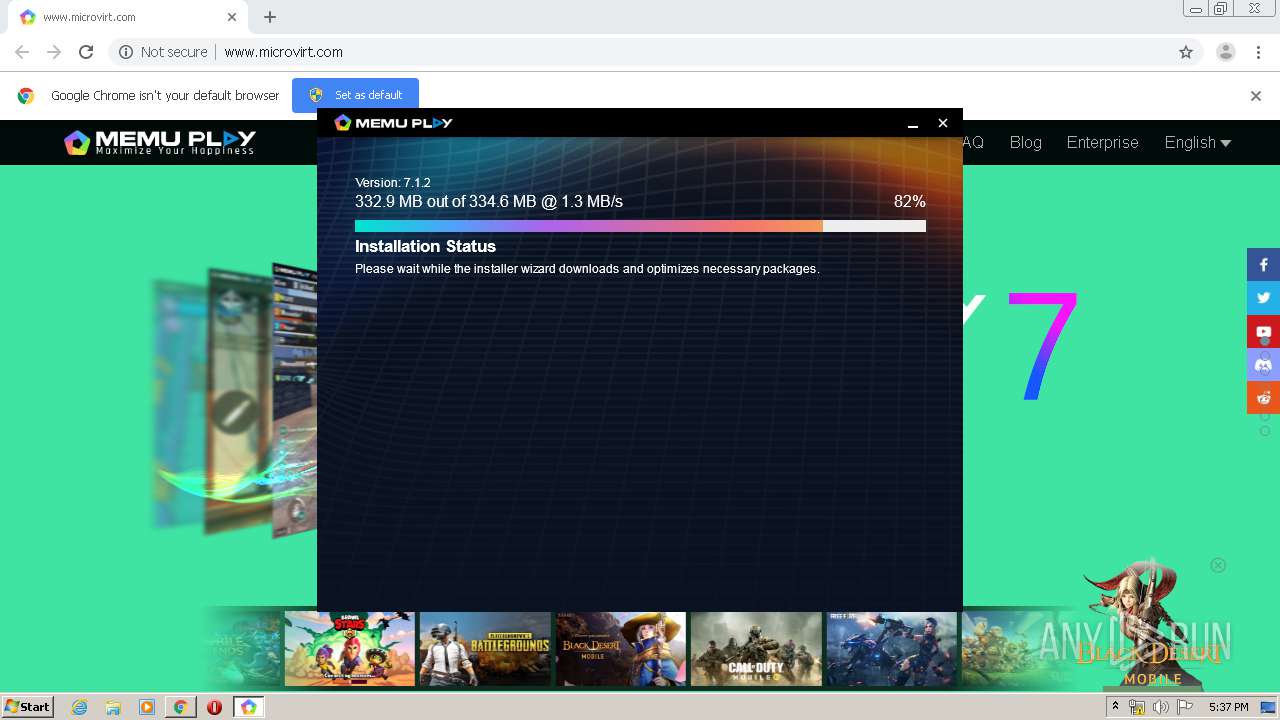Click the Not secure site info icon
Screen dimensions: 1280x720
126,52
